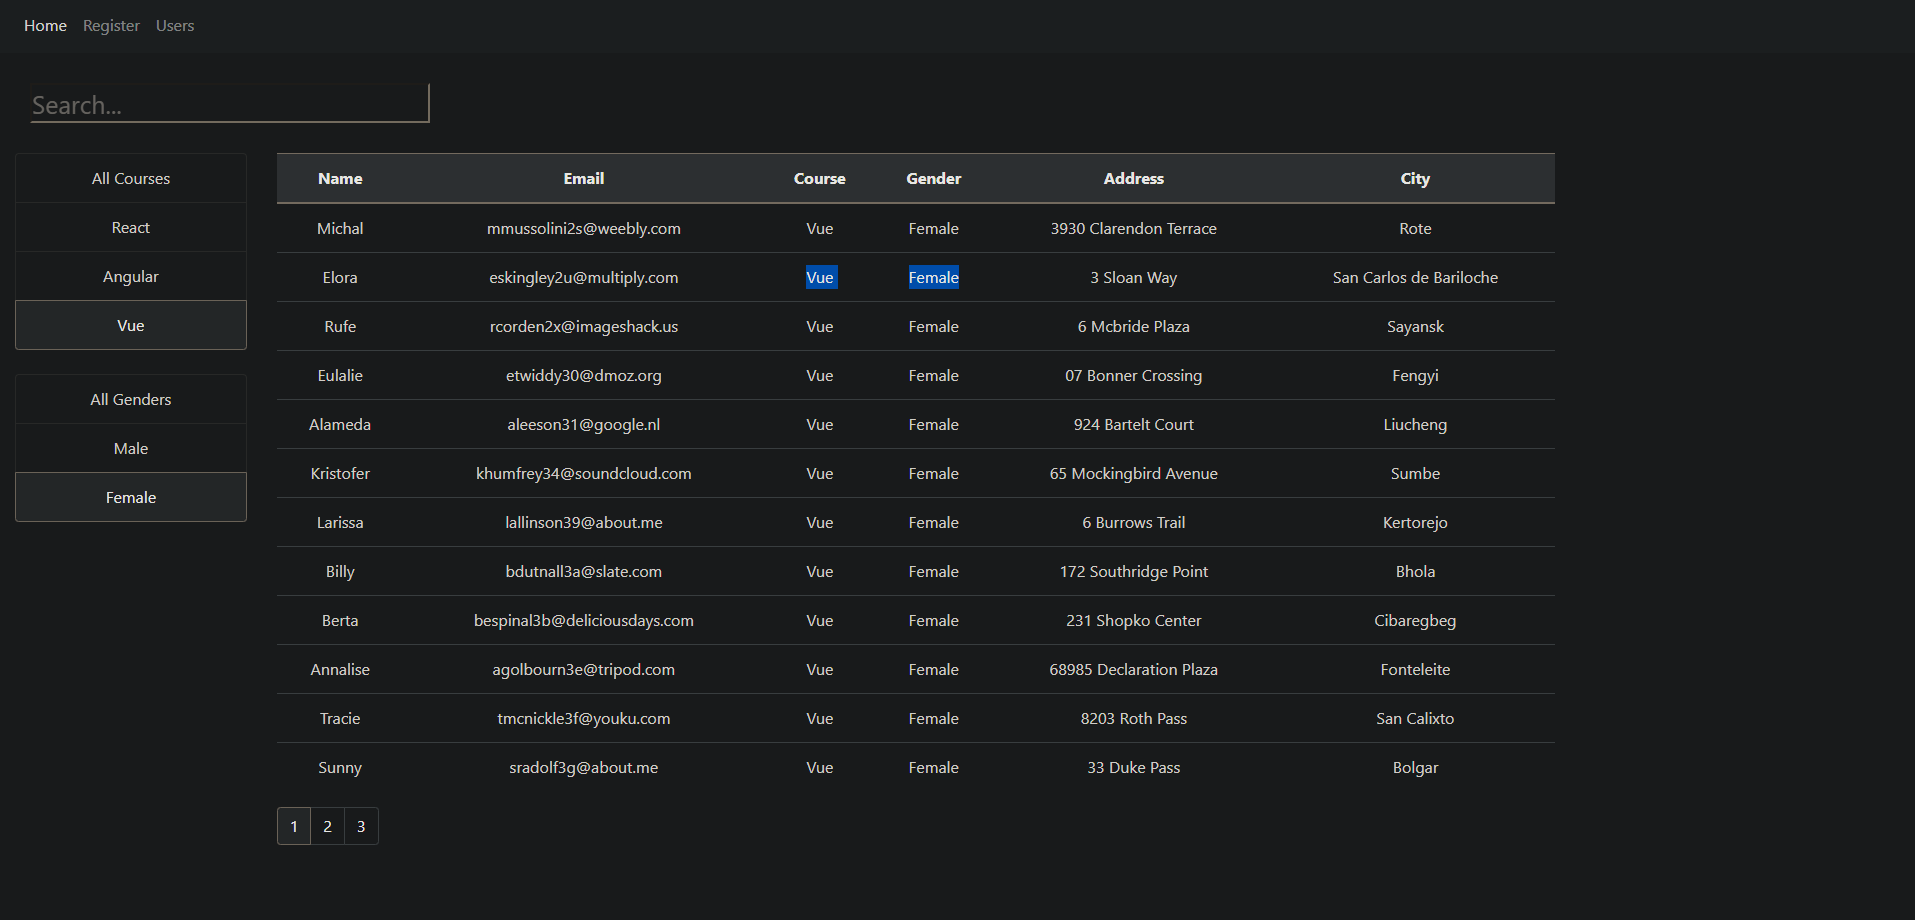Click the City column header
Screen dimensions: 1915x920
click(1415, 179)
